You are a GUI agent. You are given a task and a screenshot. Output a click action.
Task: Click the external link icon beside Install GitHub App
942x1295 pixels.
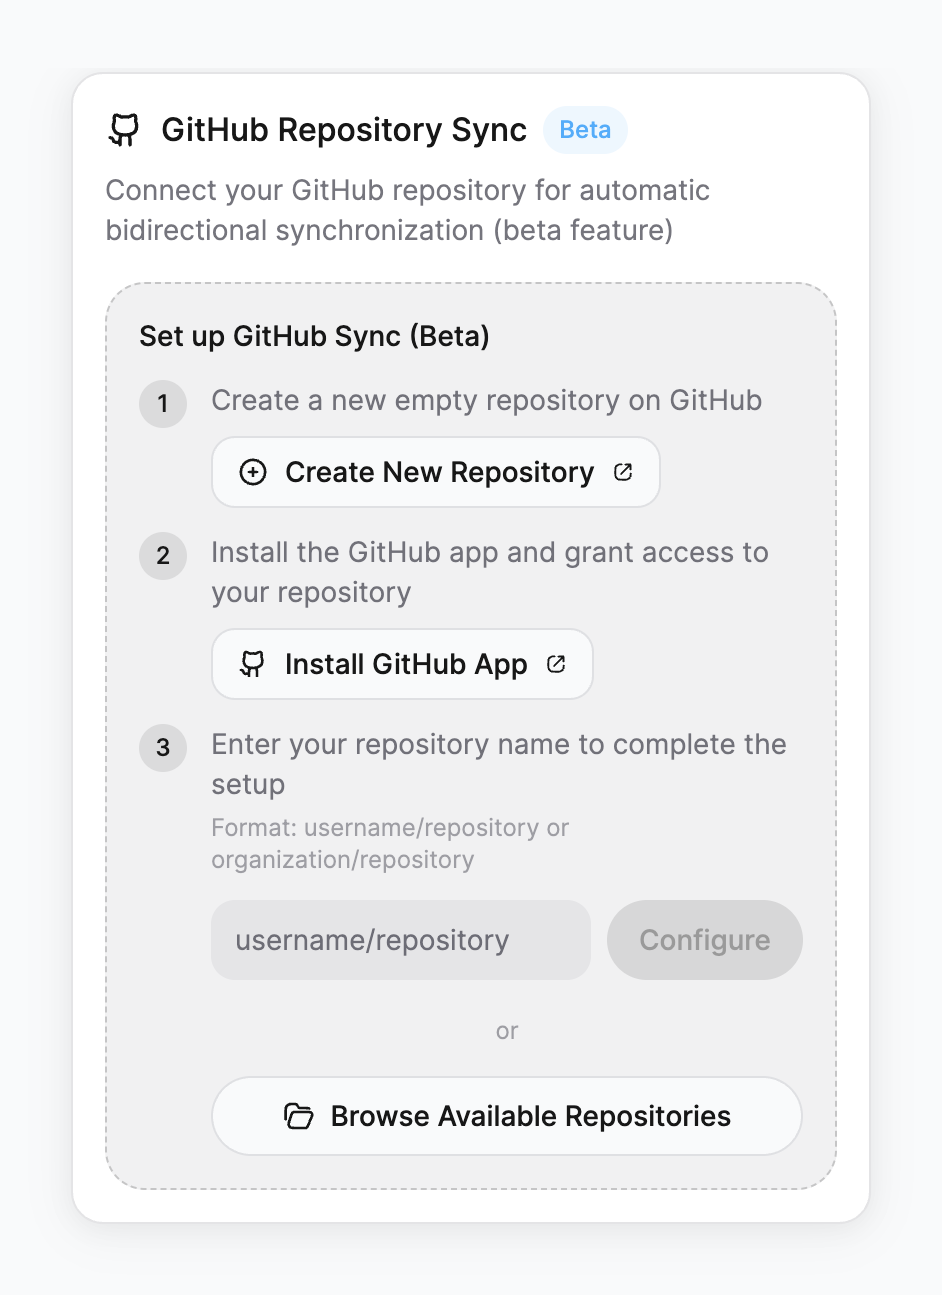tap(556, 663)
